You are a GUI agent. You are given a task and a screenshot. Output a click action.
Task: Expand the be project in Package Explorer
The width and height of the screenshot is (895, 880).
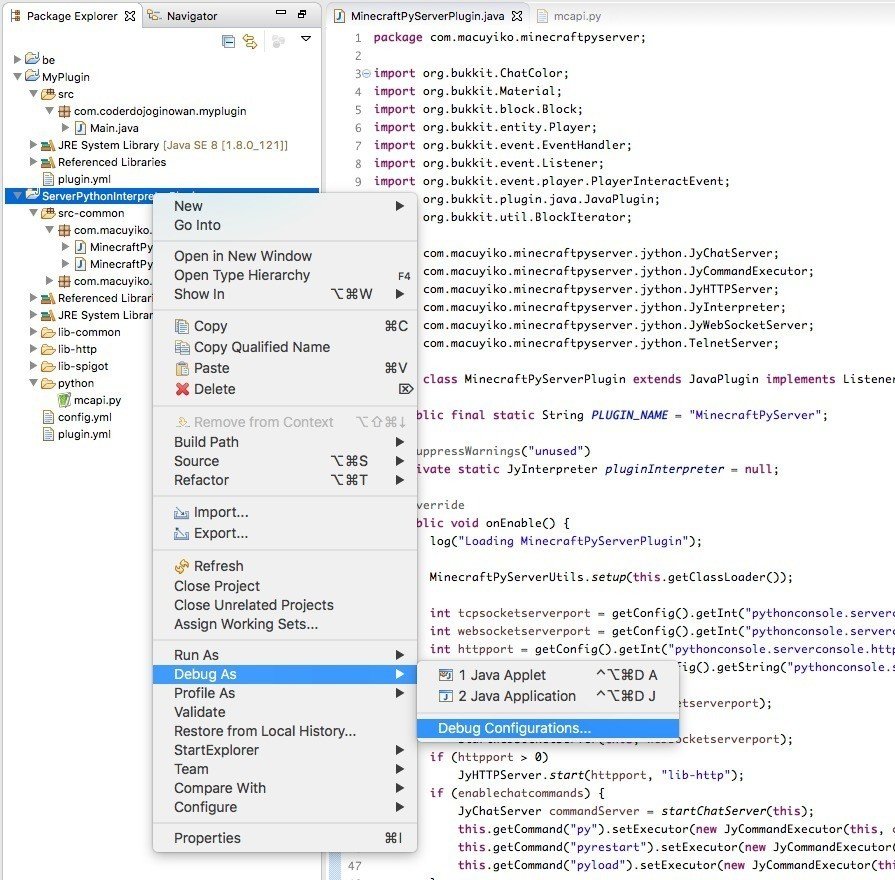18,58
